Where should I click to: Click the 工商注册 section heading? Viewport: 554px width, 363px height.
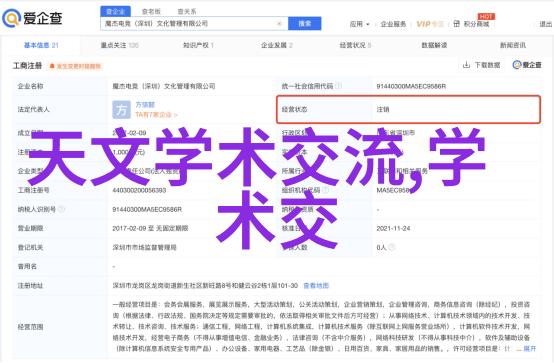[x=28, y=66]
